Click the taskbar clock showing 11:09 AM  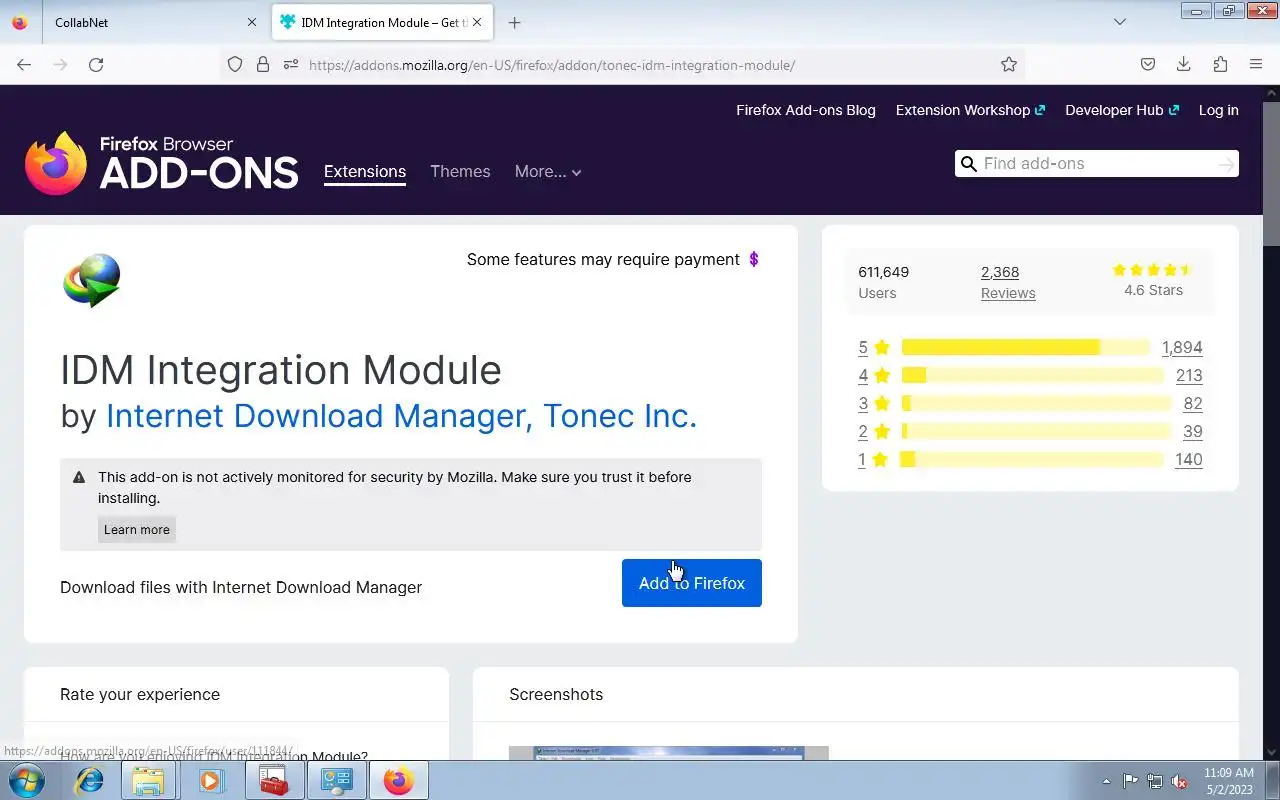1229,781
